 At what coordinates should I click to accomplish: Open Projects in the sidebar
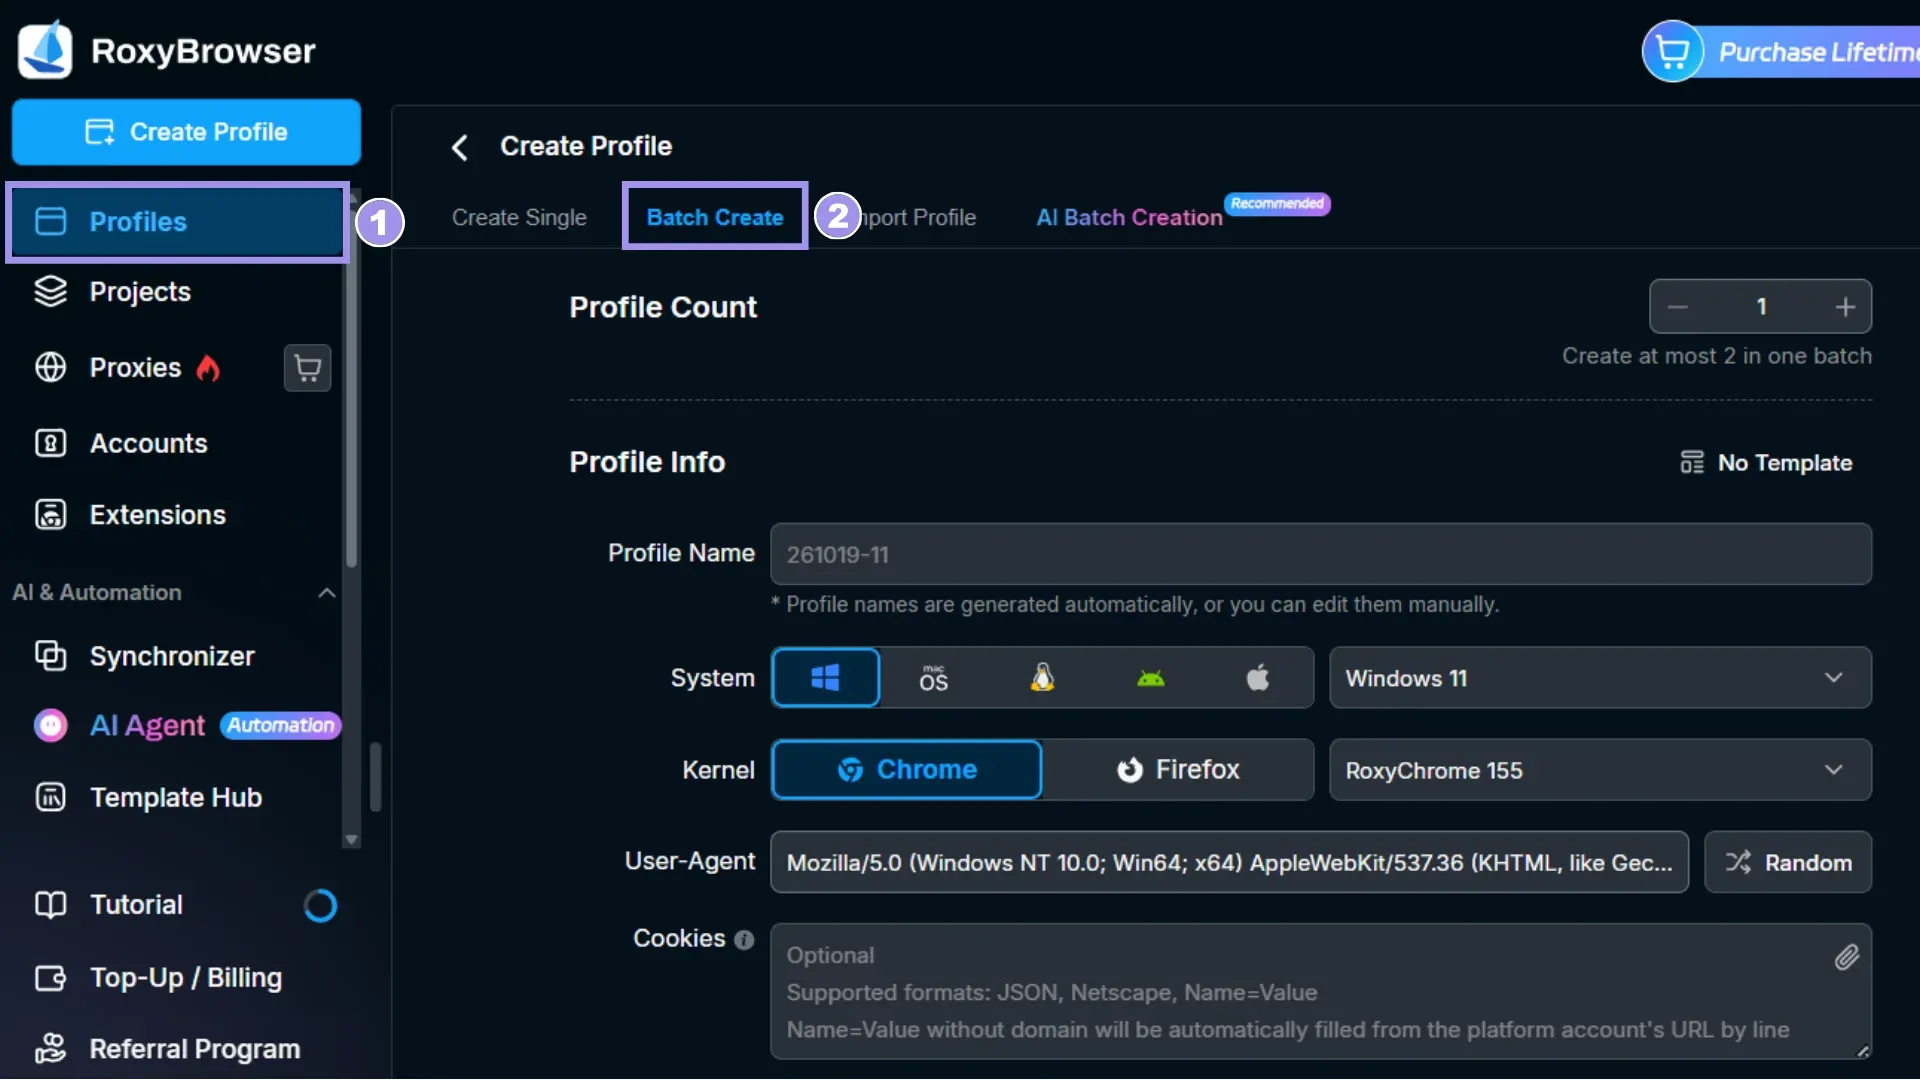(140, 292)
